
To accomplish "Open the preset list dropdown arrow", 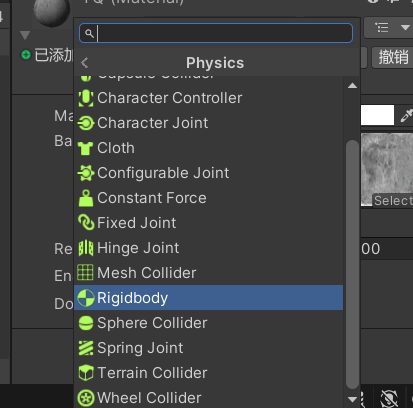I will 405,28.
